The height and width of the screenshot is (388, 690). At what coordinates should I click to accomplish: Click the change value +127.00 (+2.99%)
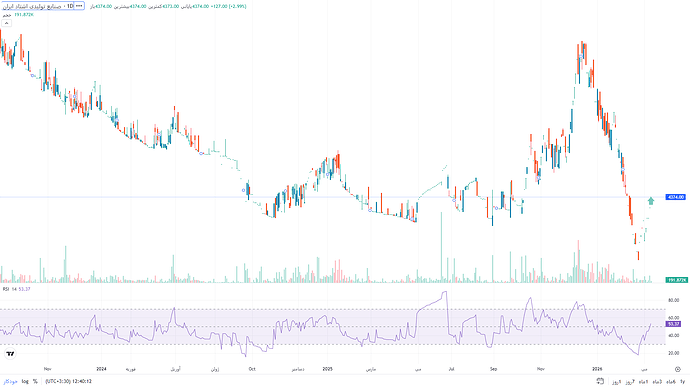228,7
